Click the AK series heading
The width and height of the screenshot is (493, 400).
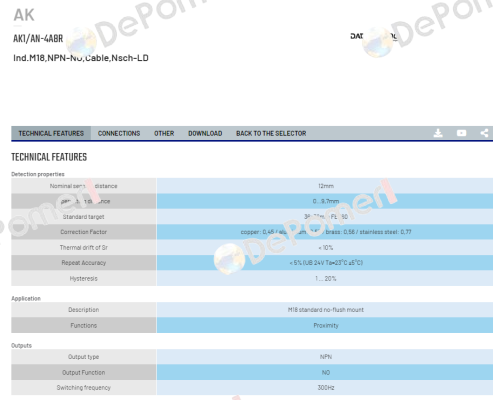pos(24,15)
